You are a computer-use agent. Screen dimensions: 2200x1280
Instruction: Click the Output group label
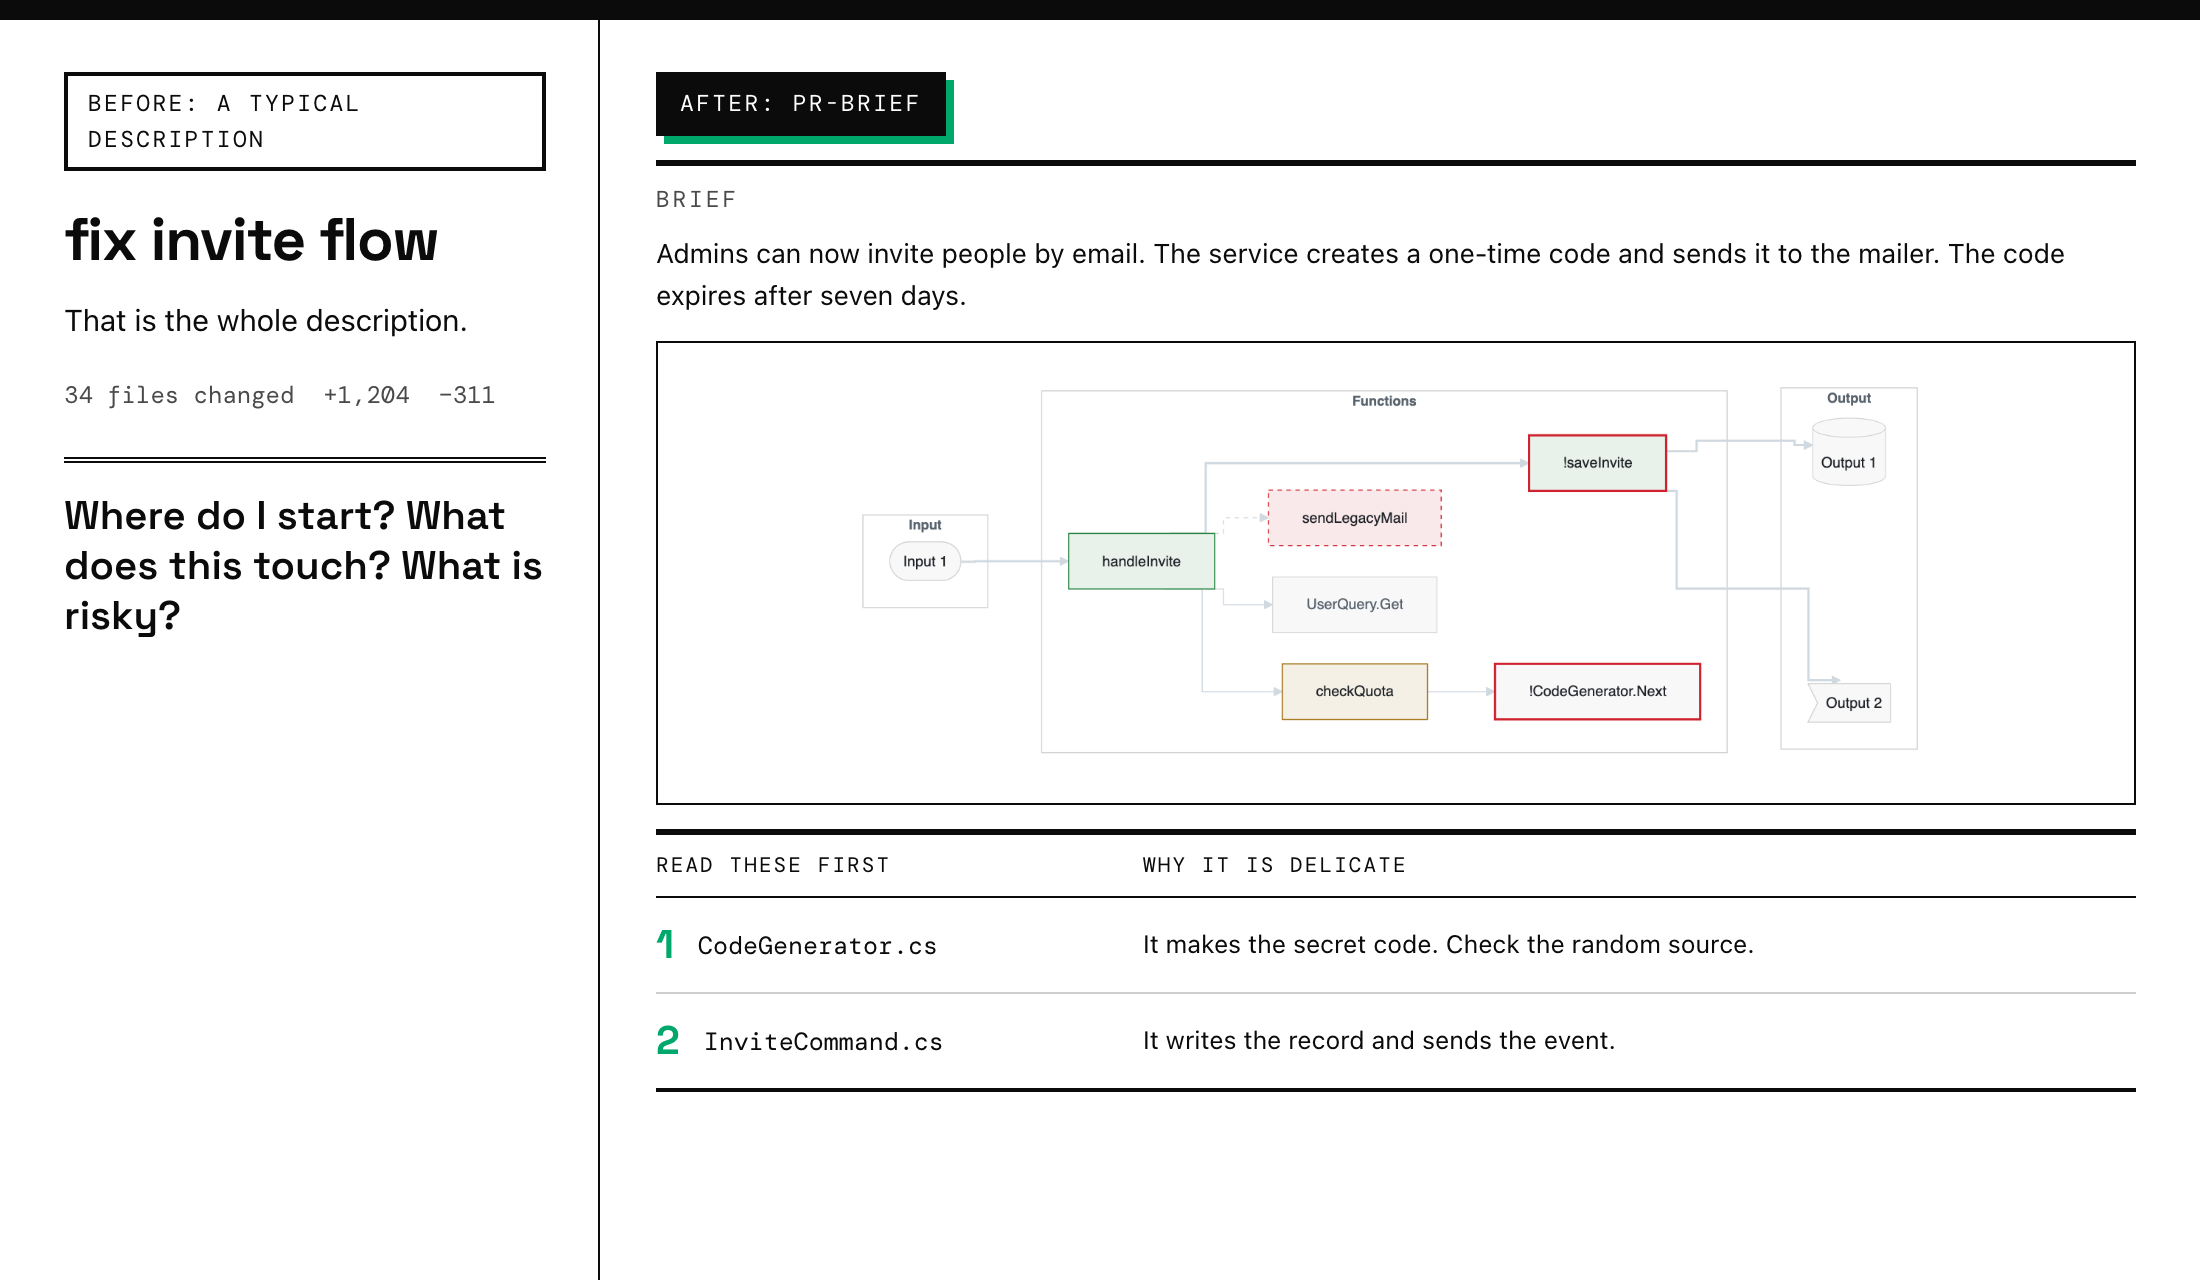(x=1849, y=398)
